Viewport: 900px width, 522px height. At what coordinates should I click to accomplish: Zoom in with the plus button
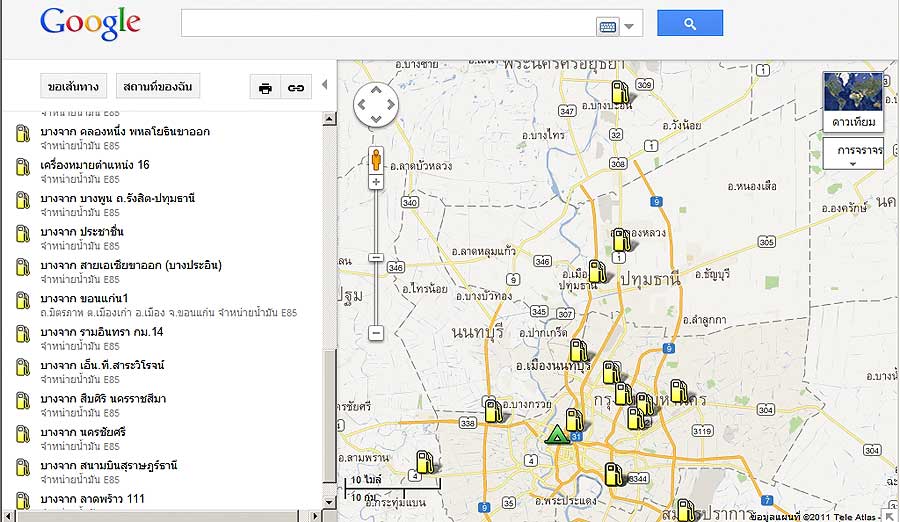(376, 182)
